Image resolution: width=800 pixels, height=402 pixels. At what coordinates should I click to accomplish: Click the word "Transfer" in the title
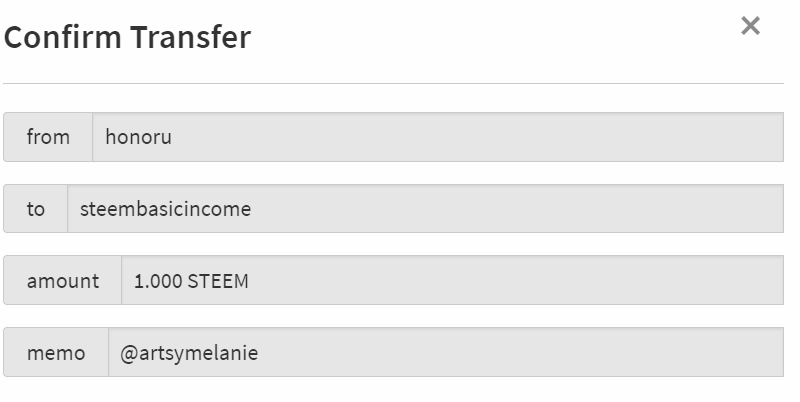[x=191, y=37]
